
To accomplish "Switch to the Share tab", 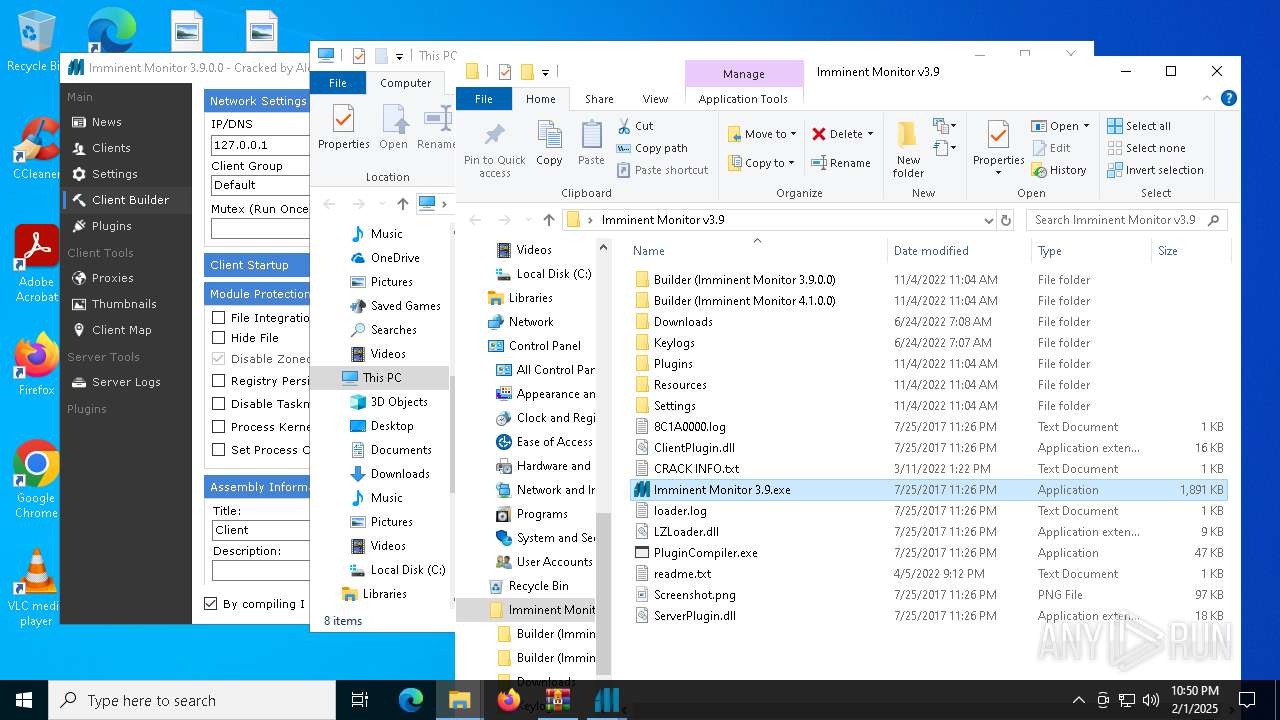I will (x=599, y=99).
